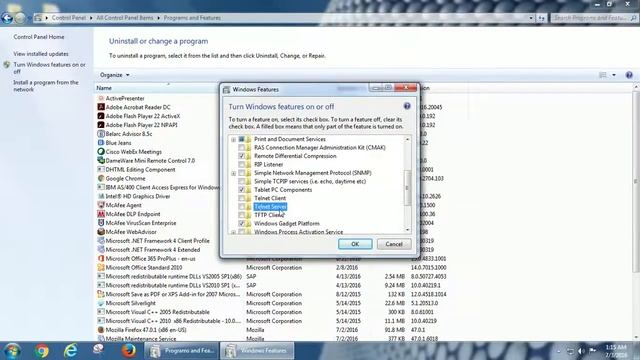Screen dimensions: 640x360
Task: Click the ActivePresenter program icon
Action: [x=101, y=98]
